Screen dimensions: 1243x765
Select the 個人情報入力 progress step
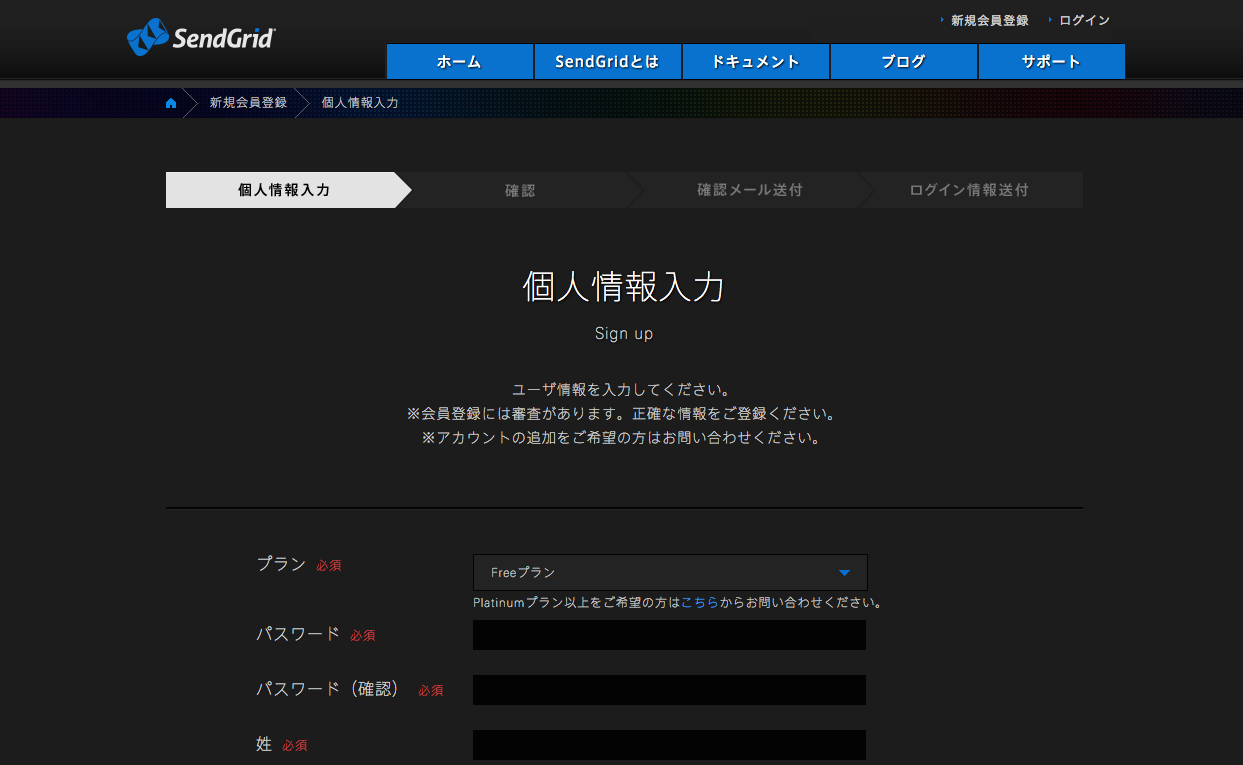pos(284,190)
